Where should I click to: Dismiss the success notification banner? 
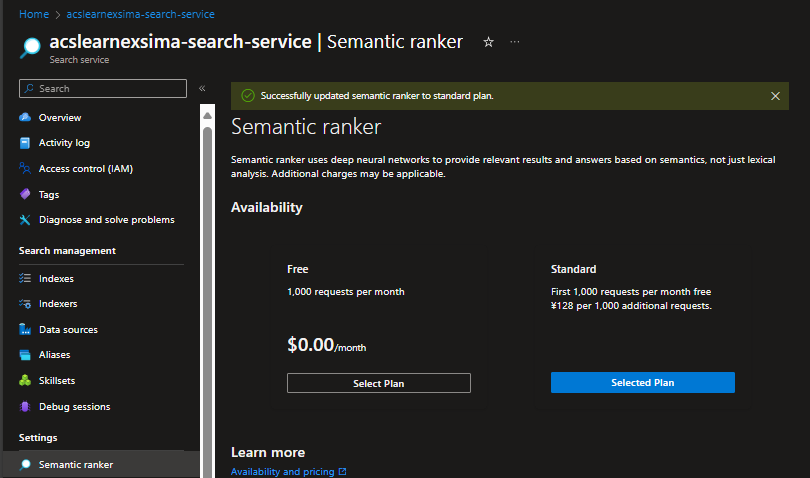775,96
